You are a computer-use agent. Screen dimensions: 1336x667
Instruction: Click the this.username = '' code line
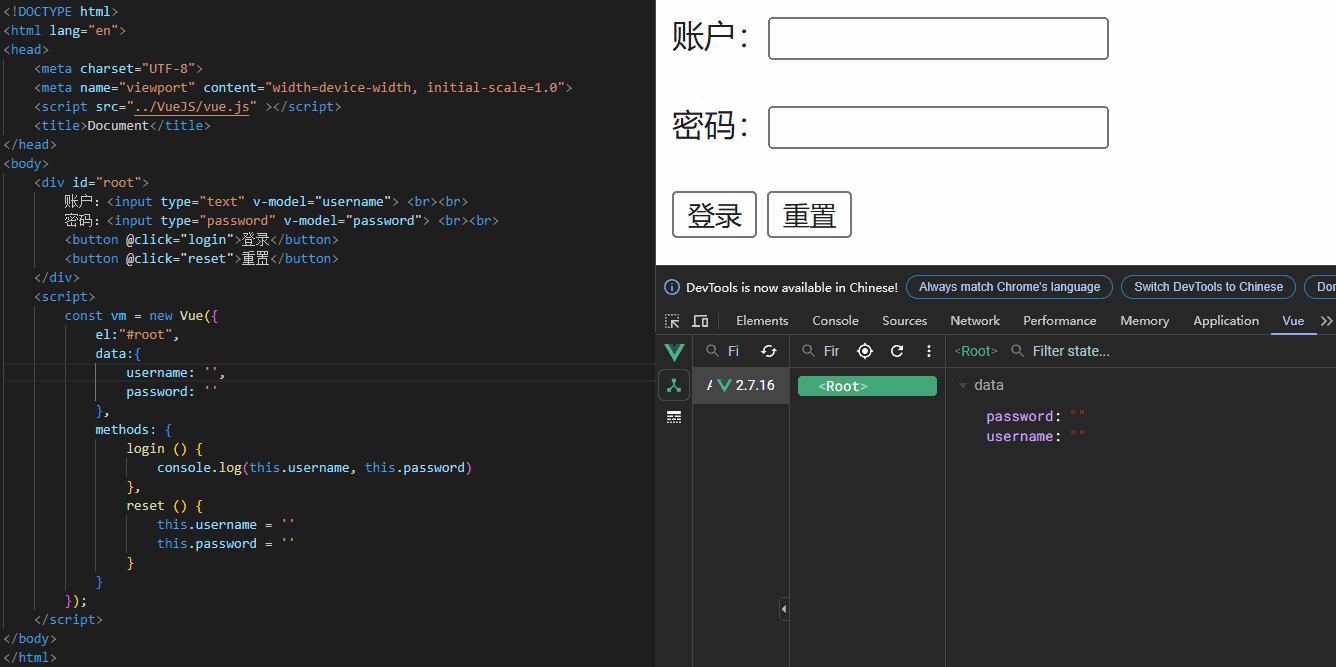226,524
